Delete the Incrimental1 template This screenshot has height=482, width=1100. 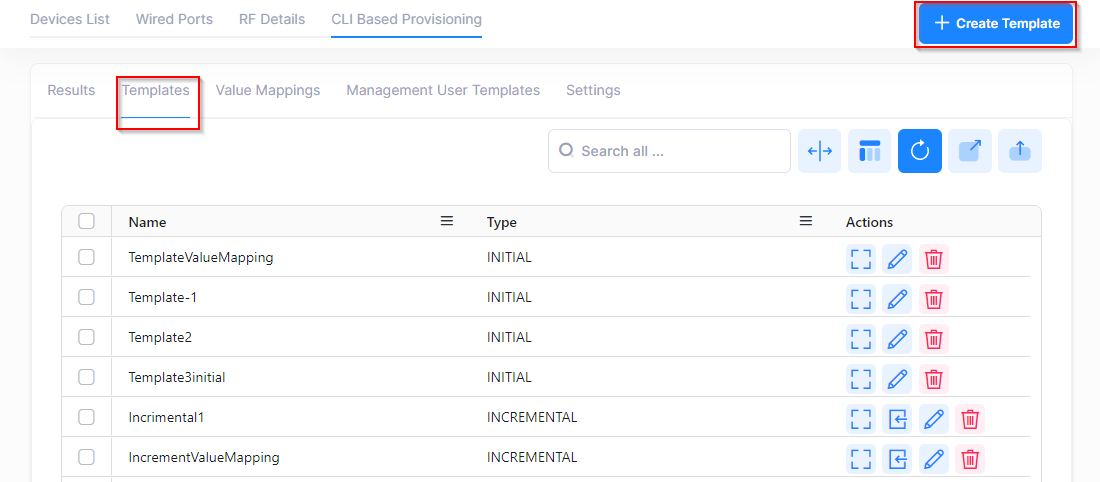(970, 420)
